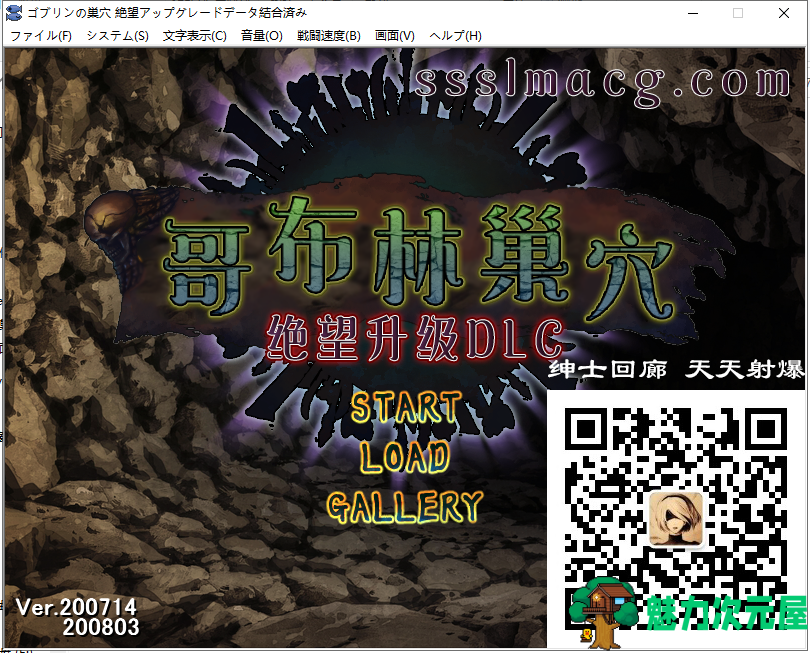810x653 pixels.
Task: Click START to begin the game
Action: (x=406, y=408)
